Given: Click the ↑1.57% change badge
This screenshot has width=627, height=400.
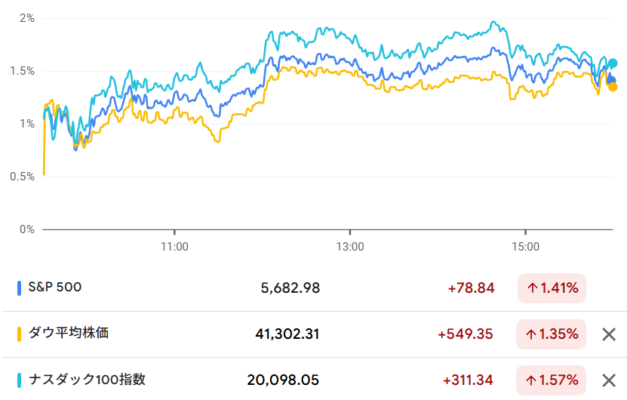Looking at the screenshot, I should [x=551, y=380].
